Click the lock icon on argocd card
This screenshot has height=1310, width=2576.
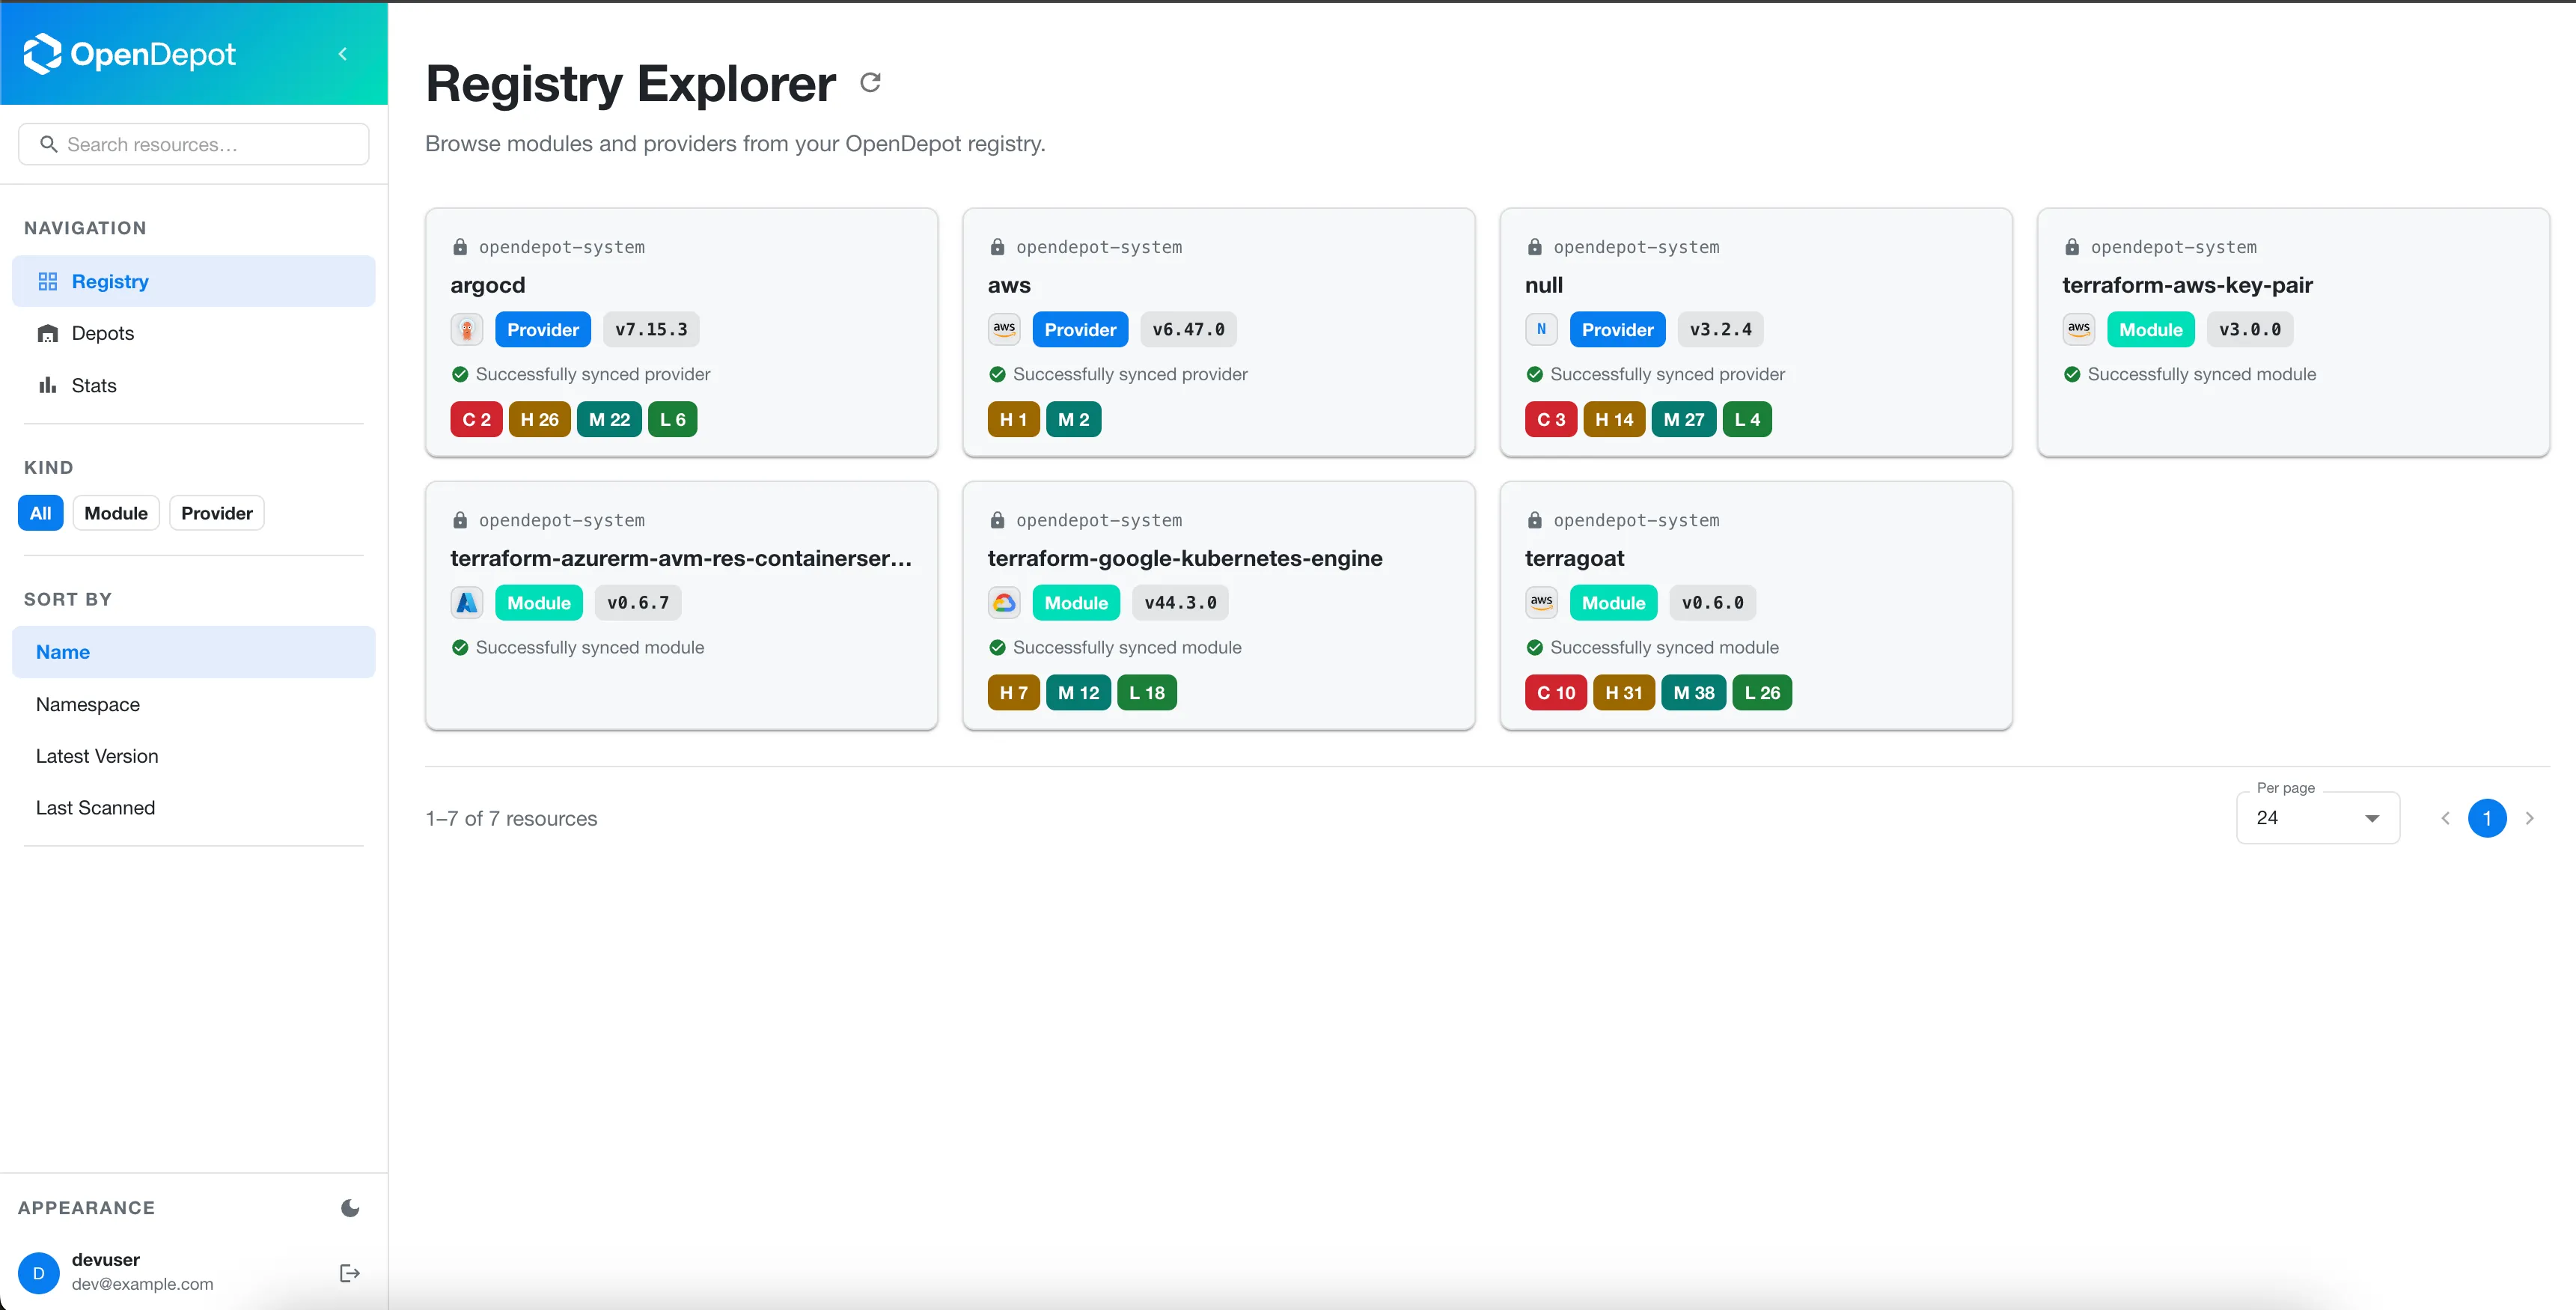pos(460,247)
